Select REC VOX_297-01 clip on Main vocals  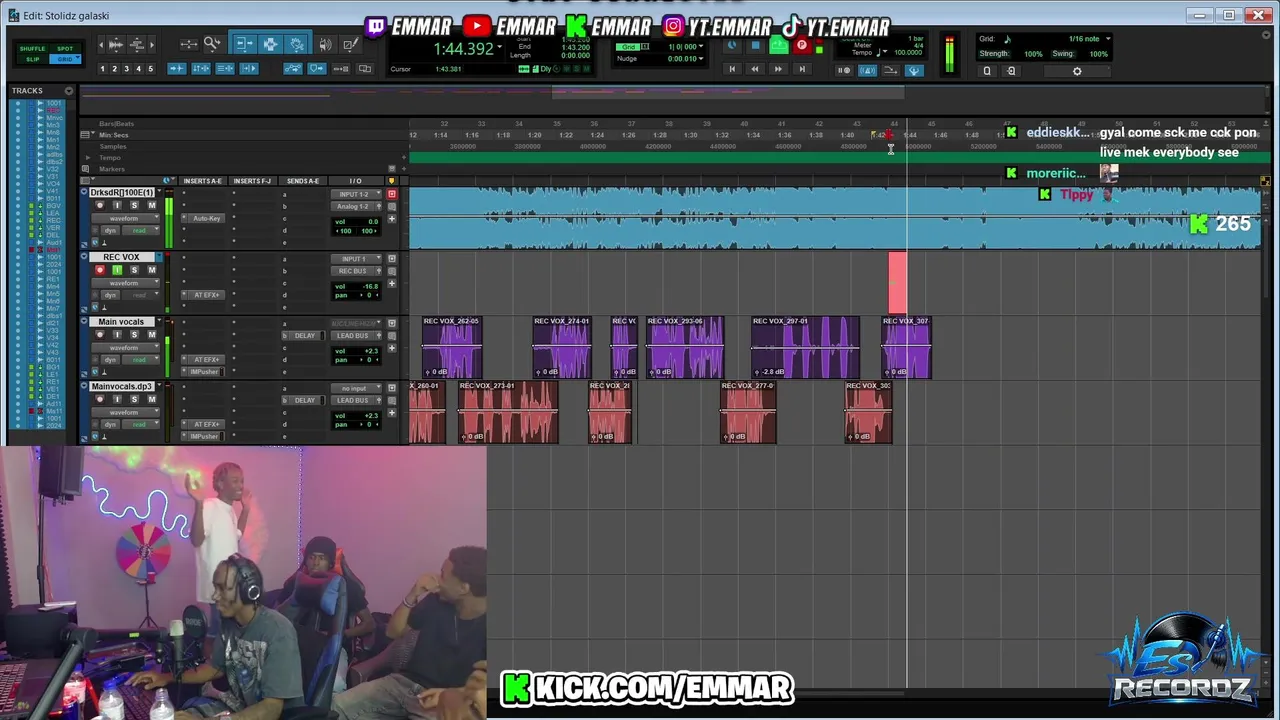tap(806, 349)
